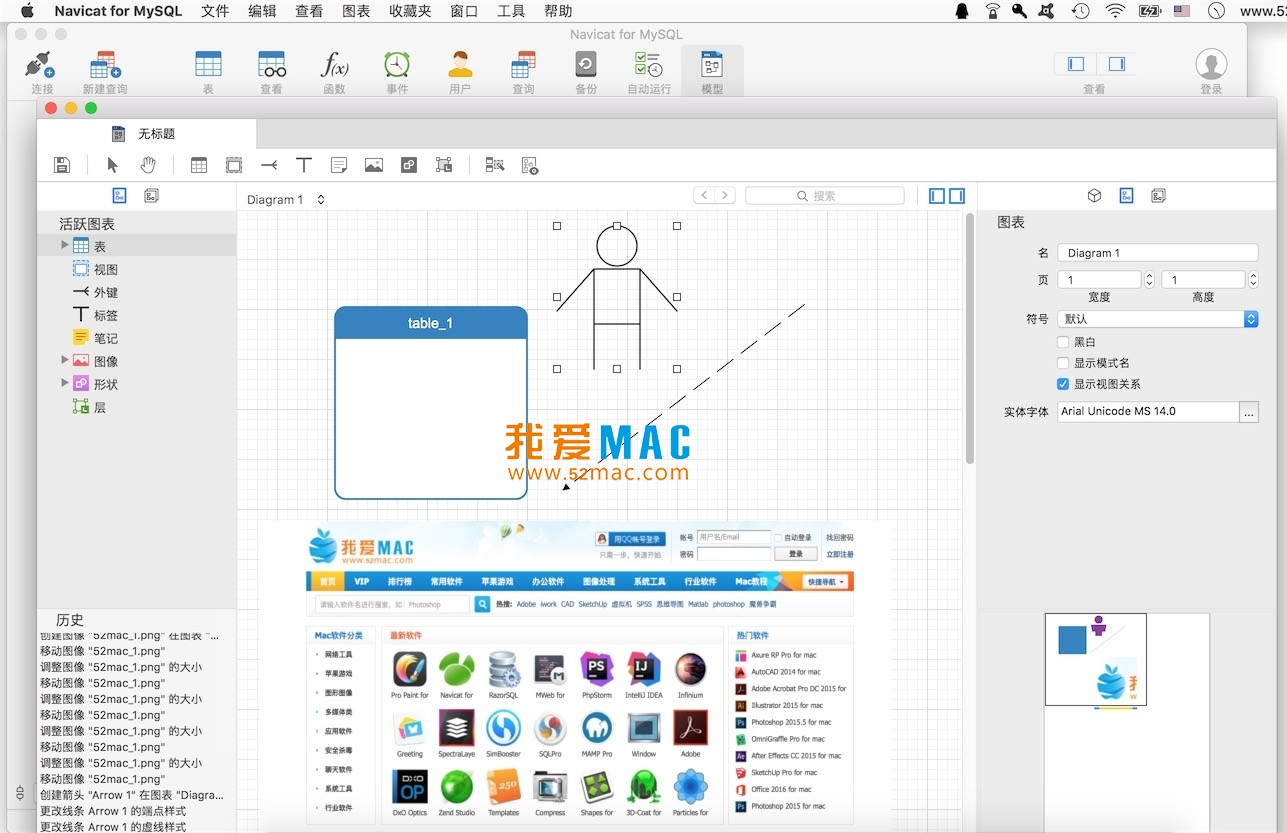Toggle left sidebar with main toolbar view button

pyautogui.click(x=1076, y=64)
